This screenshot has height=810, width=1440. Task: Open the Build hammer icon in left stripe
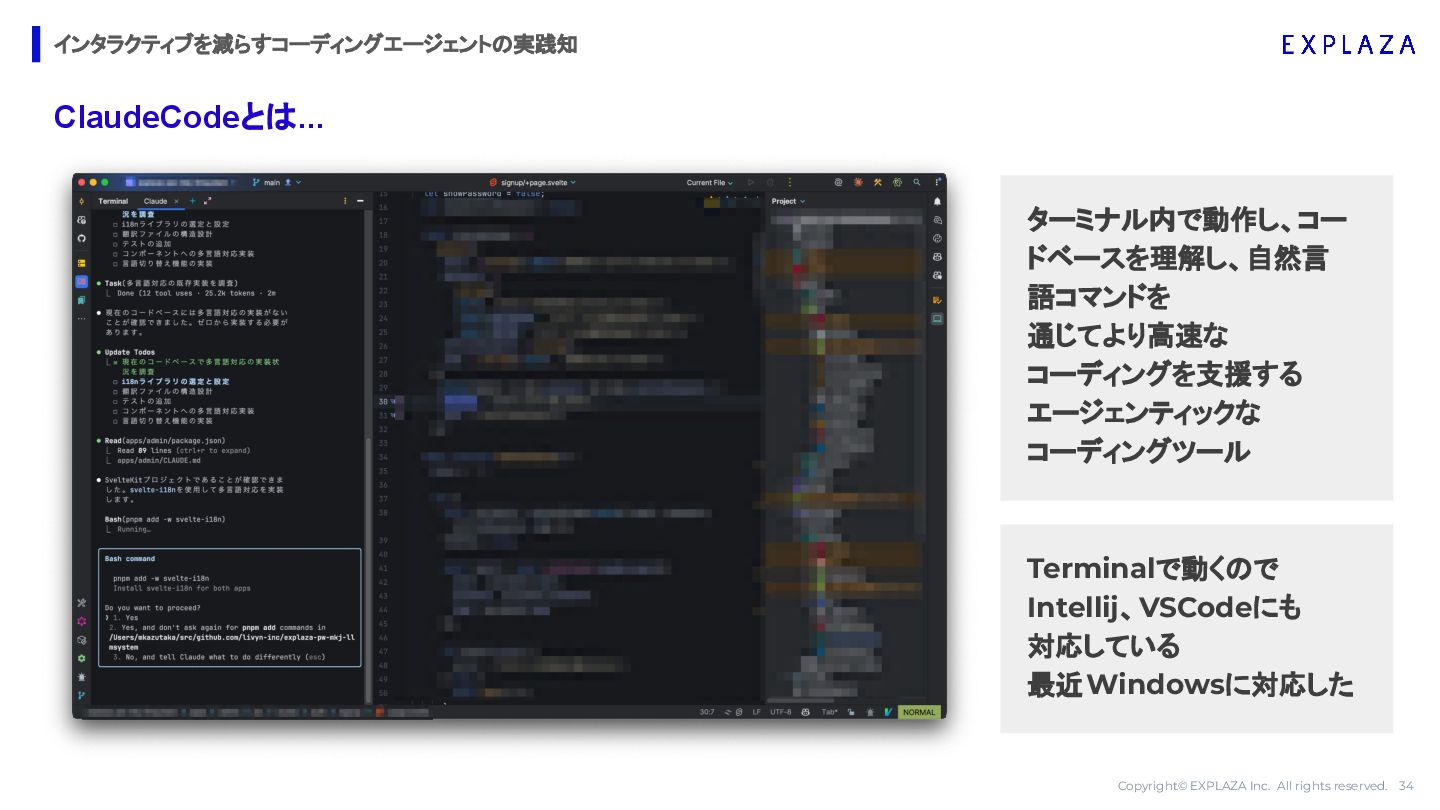coord(81,603)
